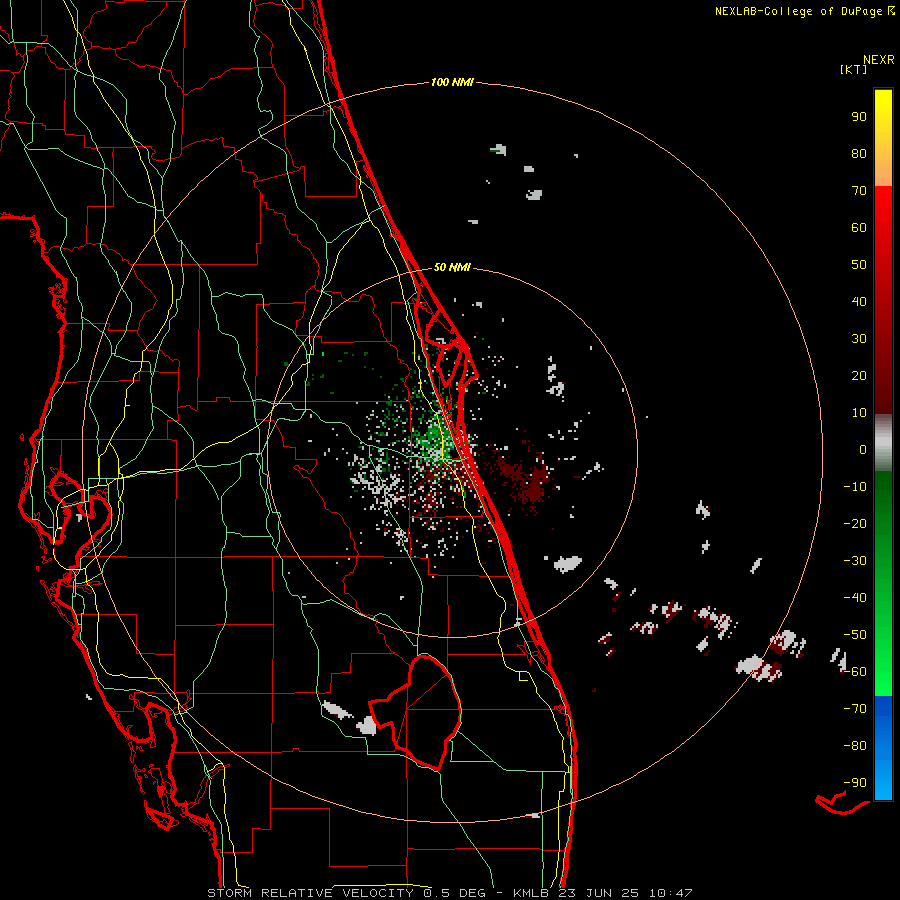
Task: Select the positive 50 value on the velocity scale
Action: click(859, 264)
